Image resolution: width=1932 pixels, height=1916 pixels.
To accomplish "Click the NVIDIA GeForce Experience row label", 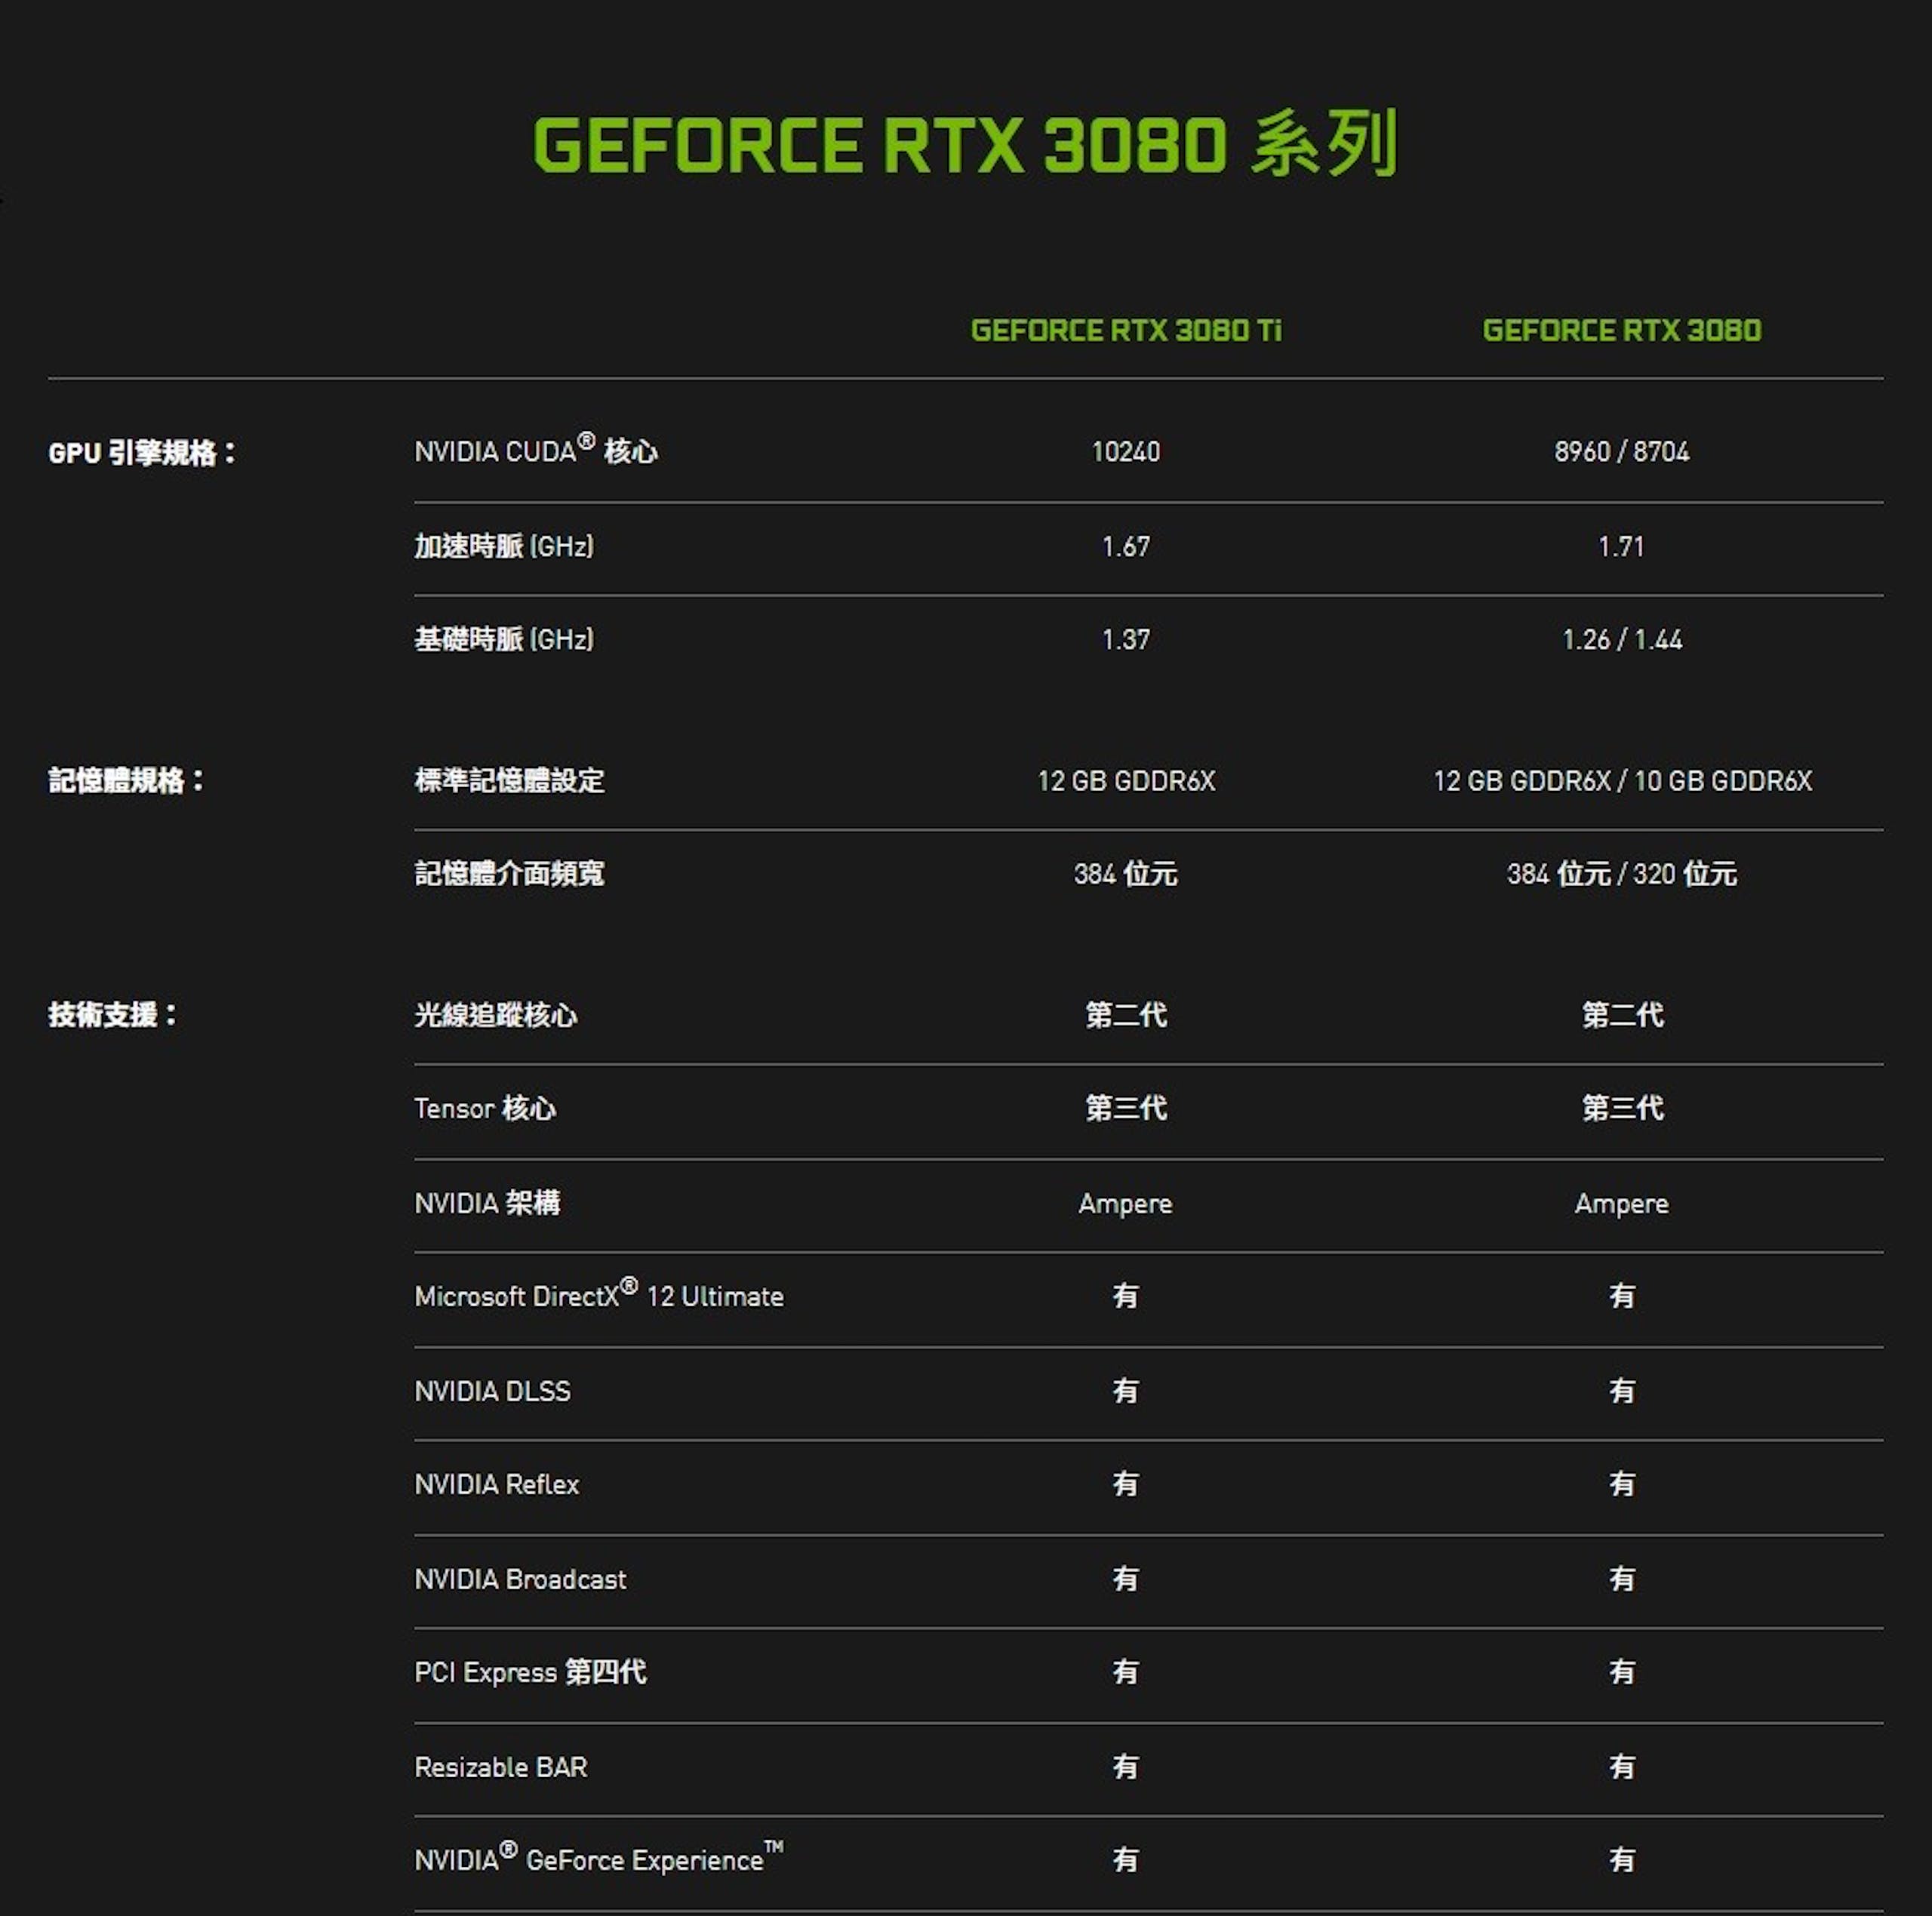I will point(599,1858).
